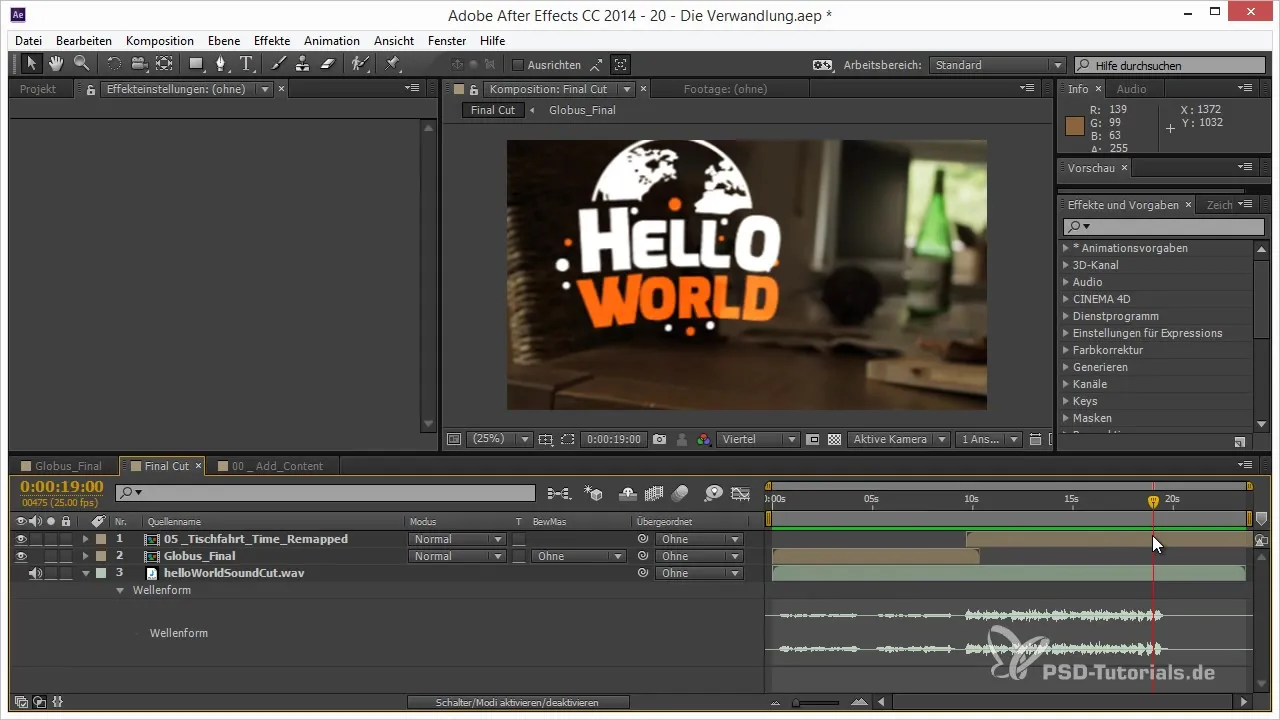Click the Hilfe durchsuchen search field
The image size is (1280, 720).
click(x=1168, y=65)
